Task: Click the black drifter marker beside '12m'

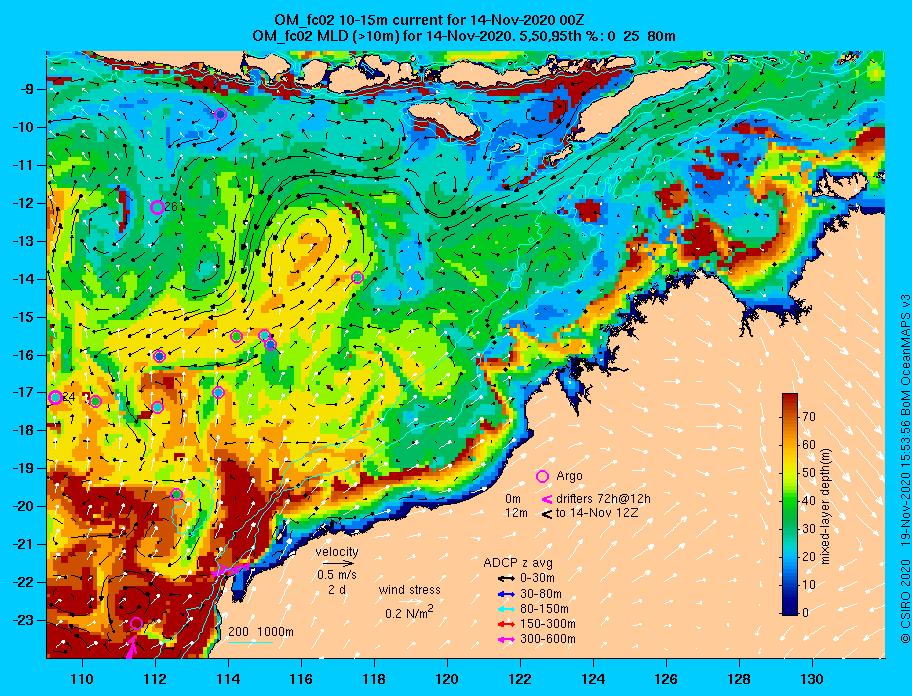Action: tap(547, 514)
